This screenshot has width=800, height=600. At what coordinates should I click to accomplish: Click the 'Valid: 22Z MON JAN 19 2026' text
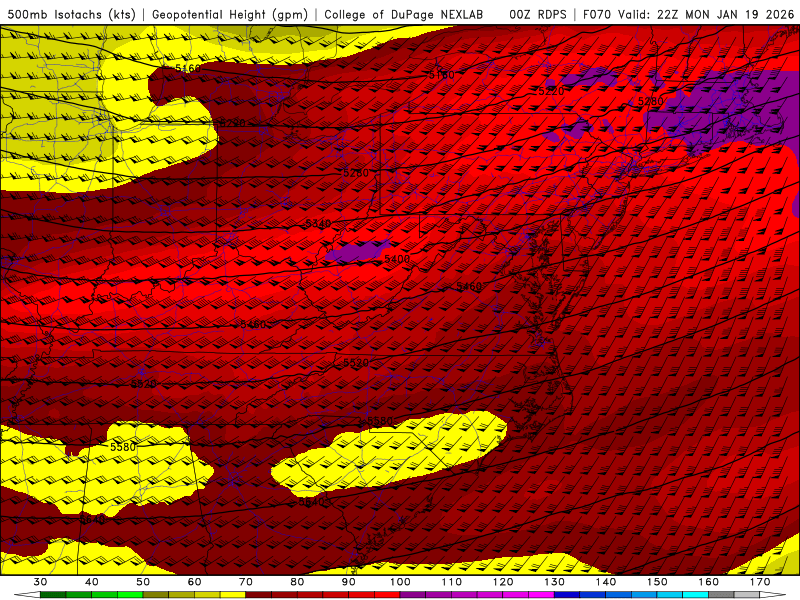point(707,14)
